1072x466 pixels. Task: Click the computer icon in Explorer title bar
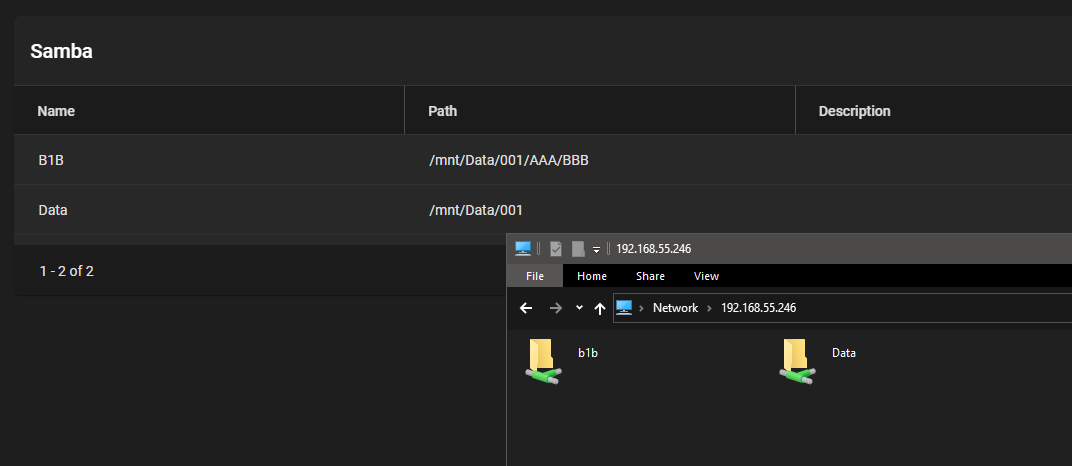click(x=523, y=249)
